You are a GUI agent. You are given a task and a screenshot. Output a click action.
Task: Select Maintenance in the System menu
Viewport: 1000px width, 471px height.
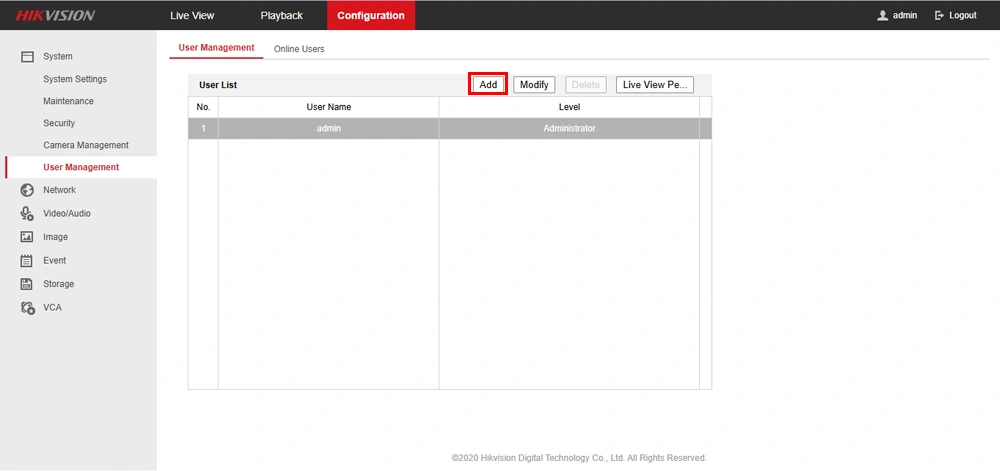click(x=68, y=101)
